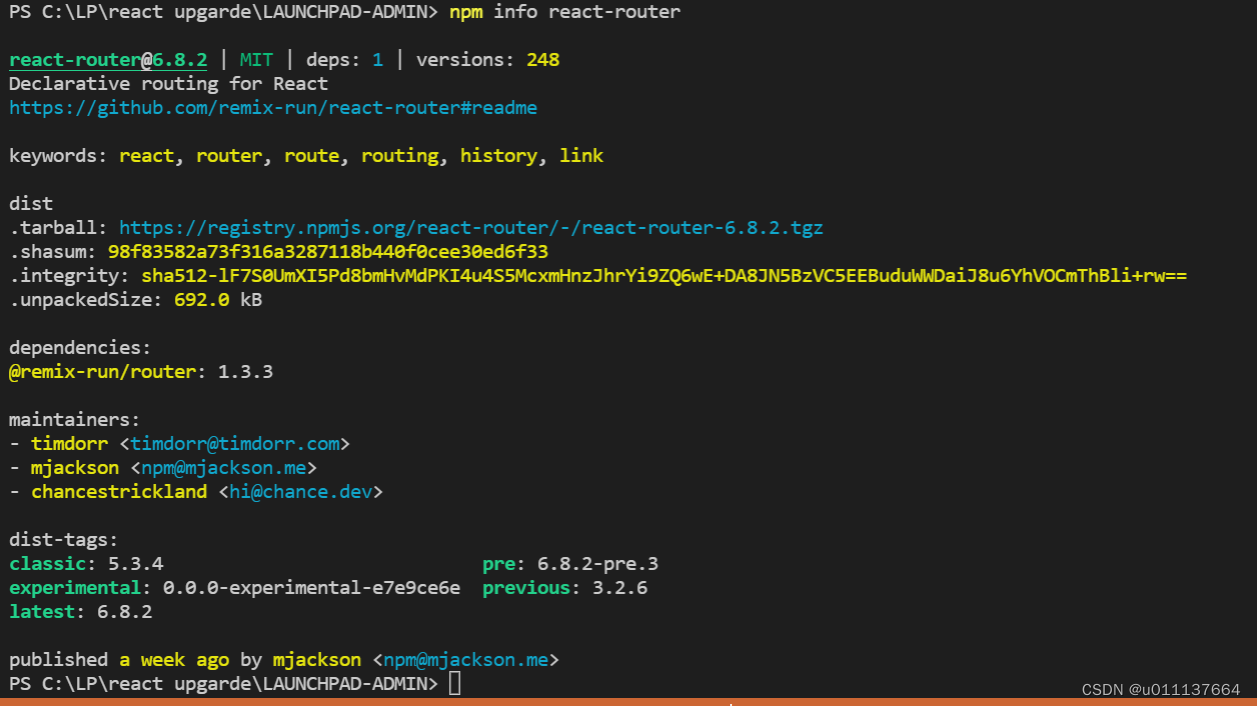Open the GitHub react-router readme URL

pos(272,107)
